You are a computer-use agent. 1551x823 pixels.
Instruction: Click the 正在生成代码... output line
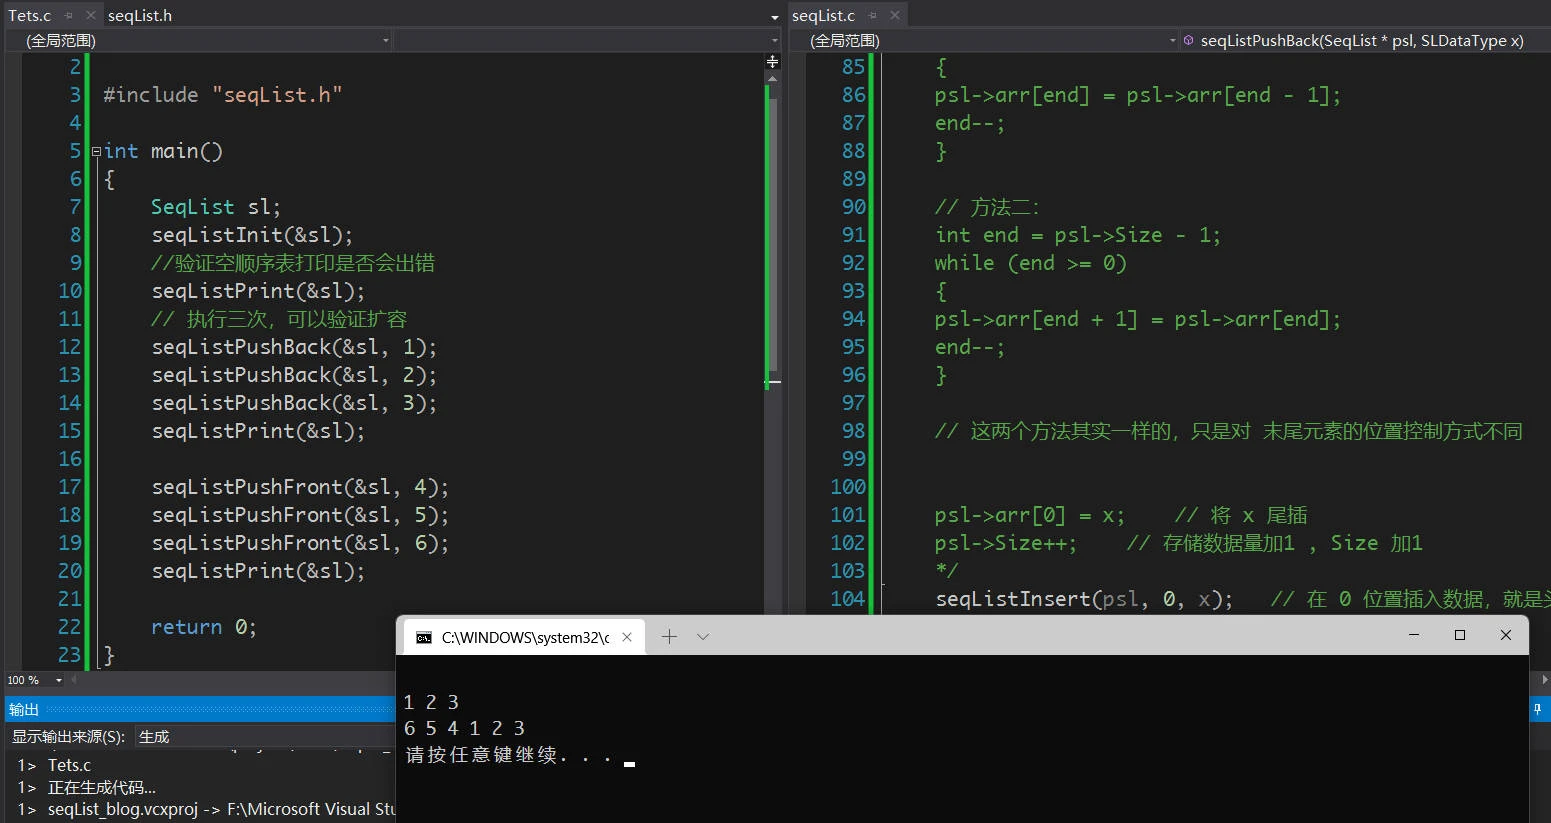(87, 787)
